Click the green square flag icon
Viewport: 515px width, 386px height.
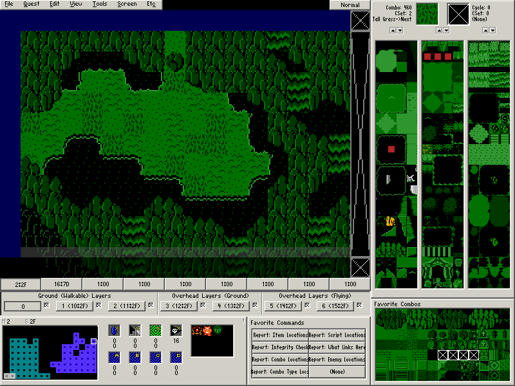pos(155,330)
